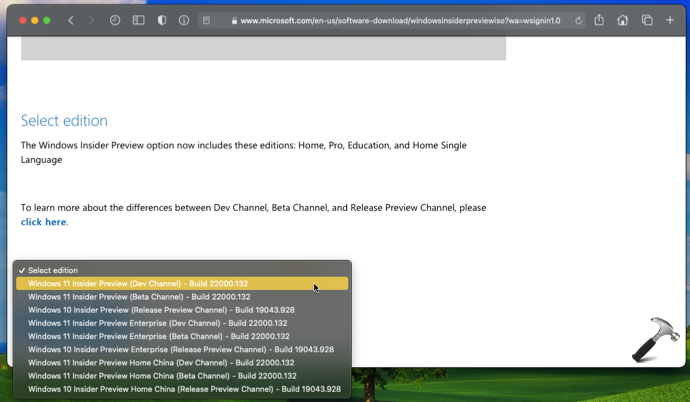Show the Safari sidebar
Screen dimensions: 690x402
click(139, 20)
